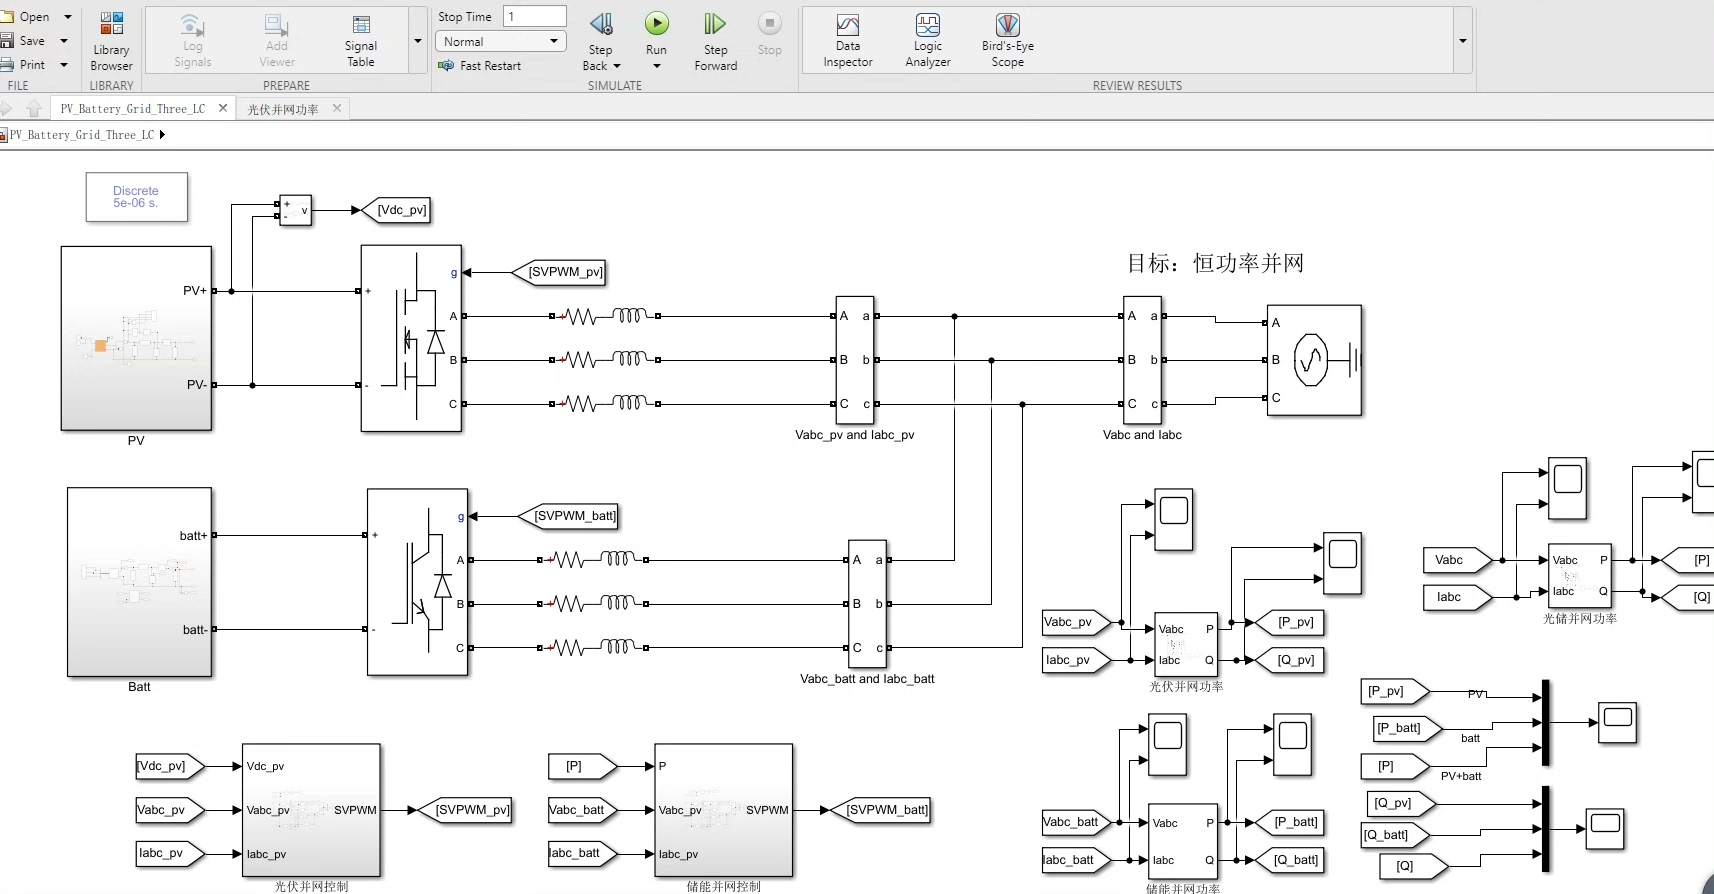The image size is (1714, 894).
Task: Select the PV inverter bridge block
Action: pyautogui.click(x=411, y=338)
